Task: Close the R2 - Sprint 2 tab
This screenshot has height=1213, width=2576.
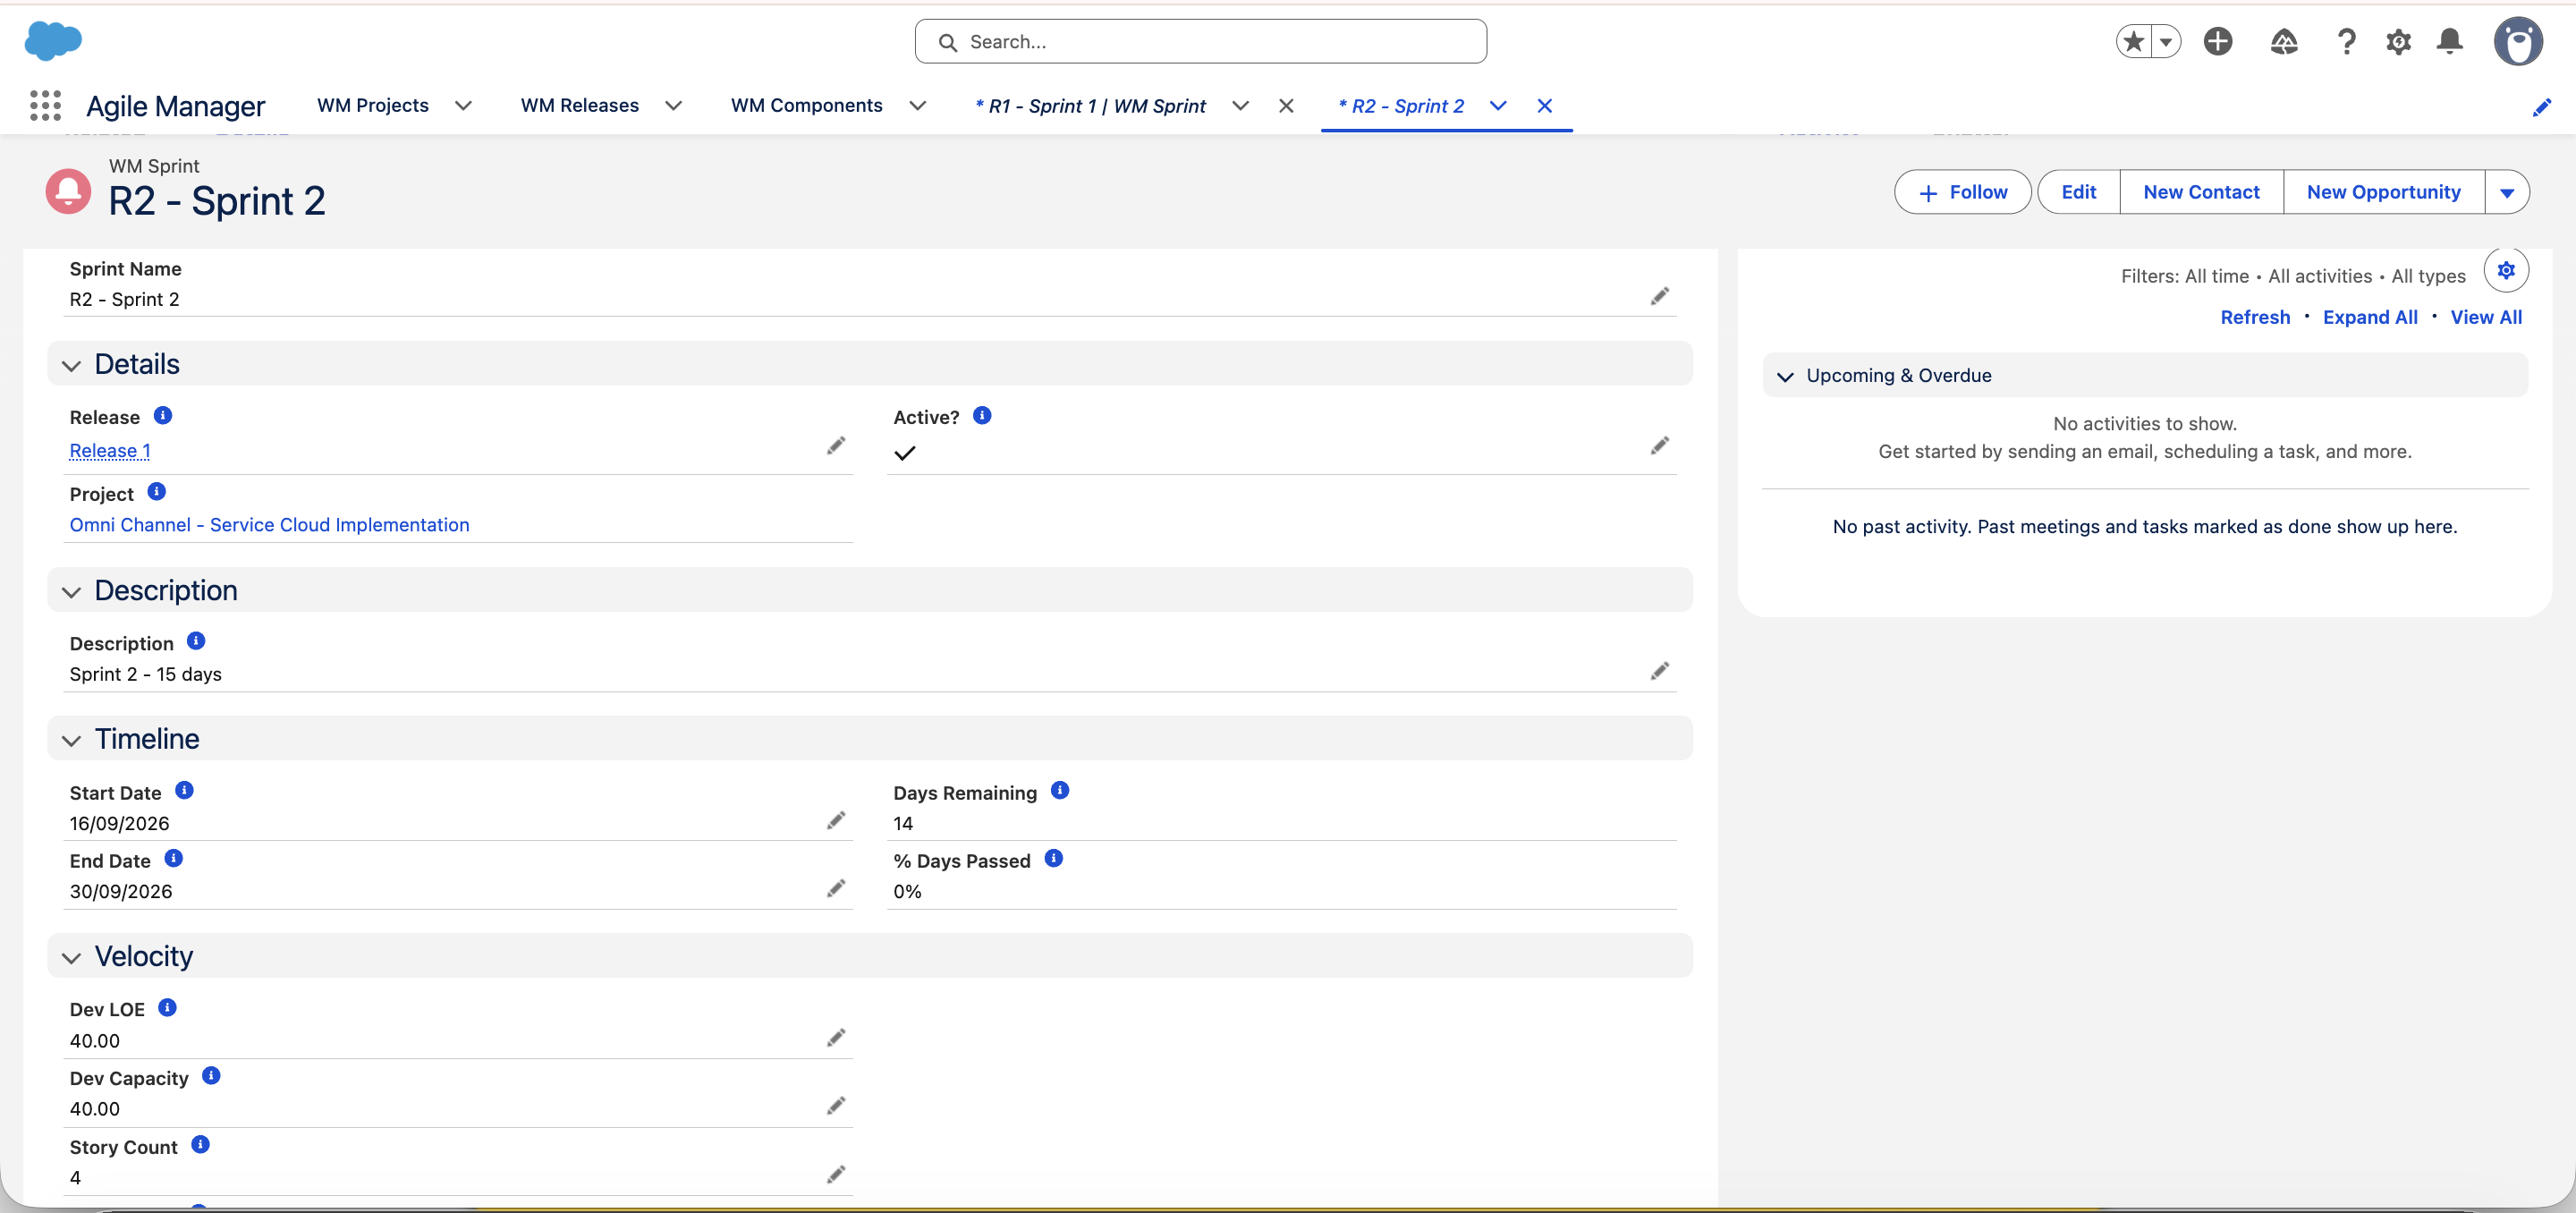Action: click(x=1545, y=105)
